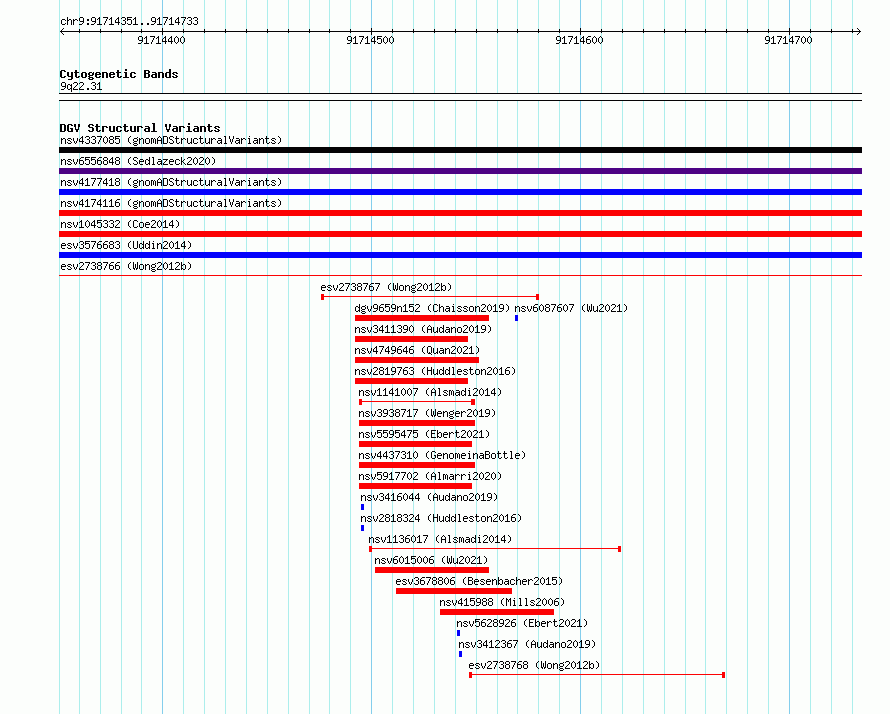Click nsv6015006 (Wu2021) label
890x714 pixels.
[431, 560]
